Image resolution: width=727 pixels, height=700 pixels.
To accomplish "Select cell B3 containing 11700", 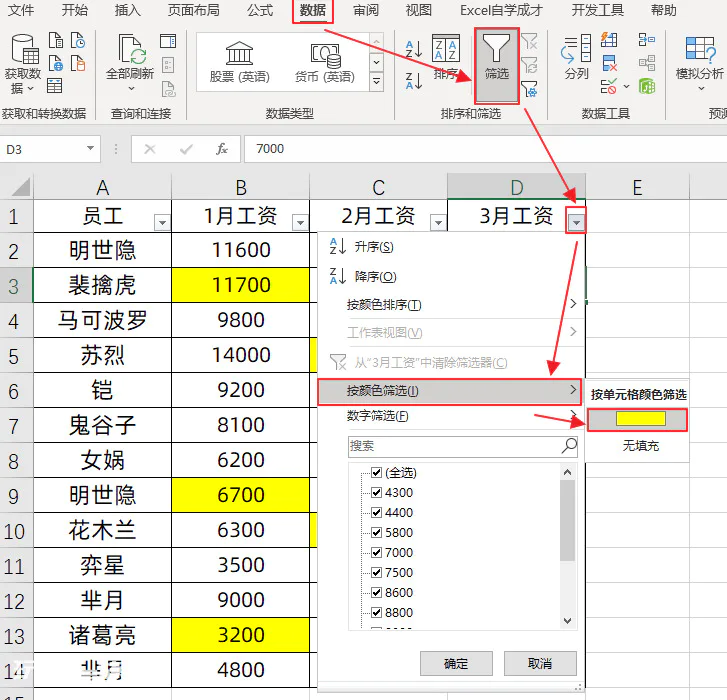I will (x=241, y=285).
